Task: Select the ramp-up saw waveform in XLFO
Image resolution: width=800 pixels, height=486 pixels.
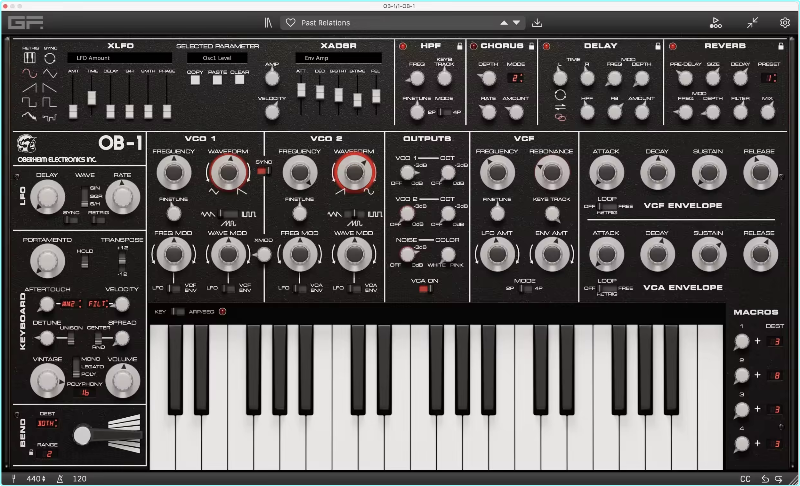Action: pos(29,88)
